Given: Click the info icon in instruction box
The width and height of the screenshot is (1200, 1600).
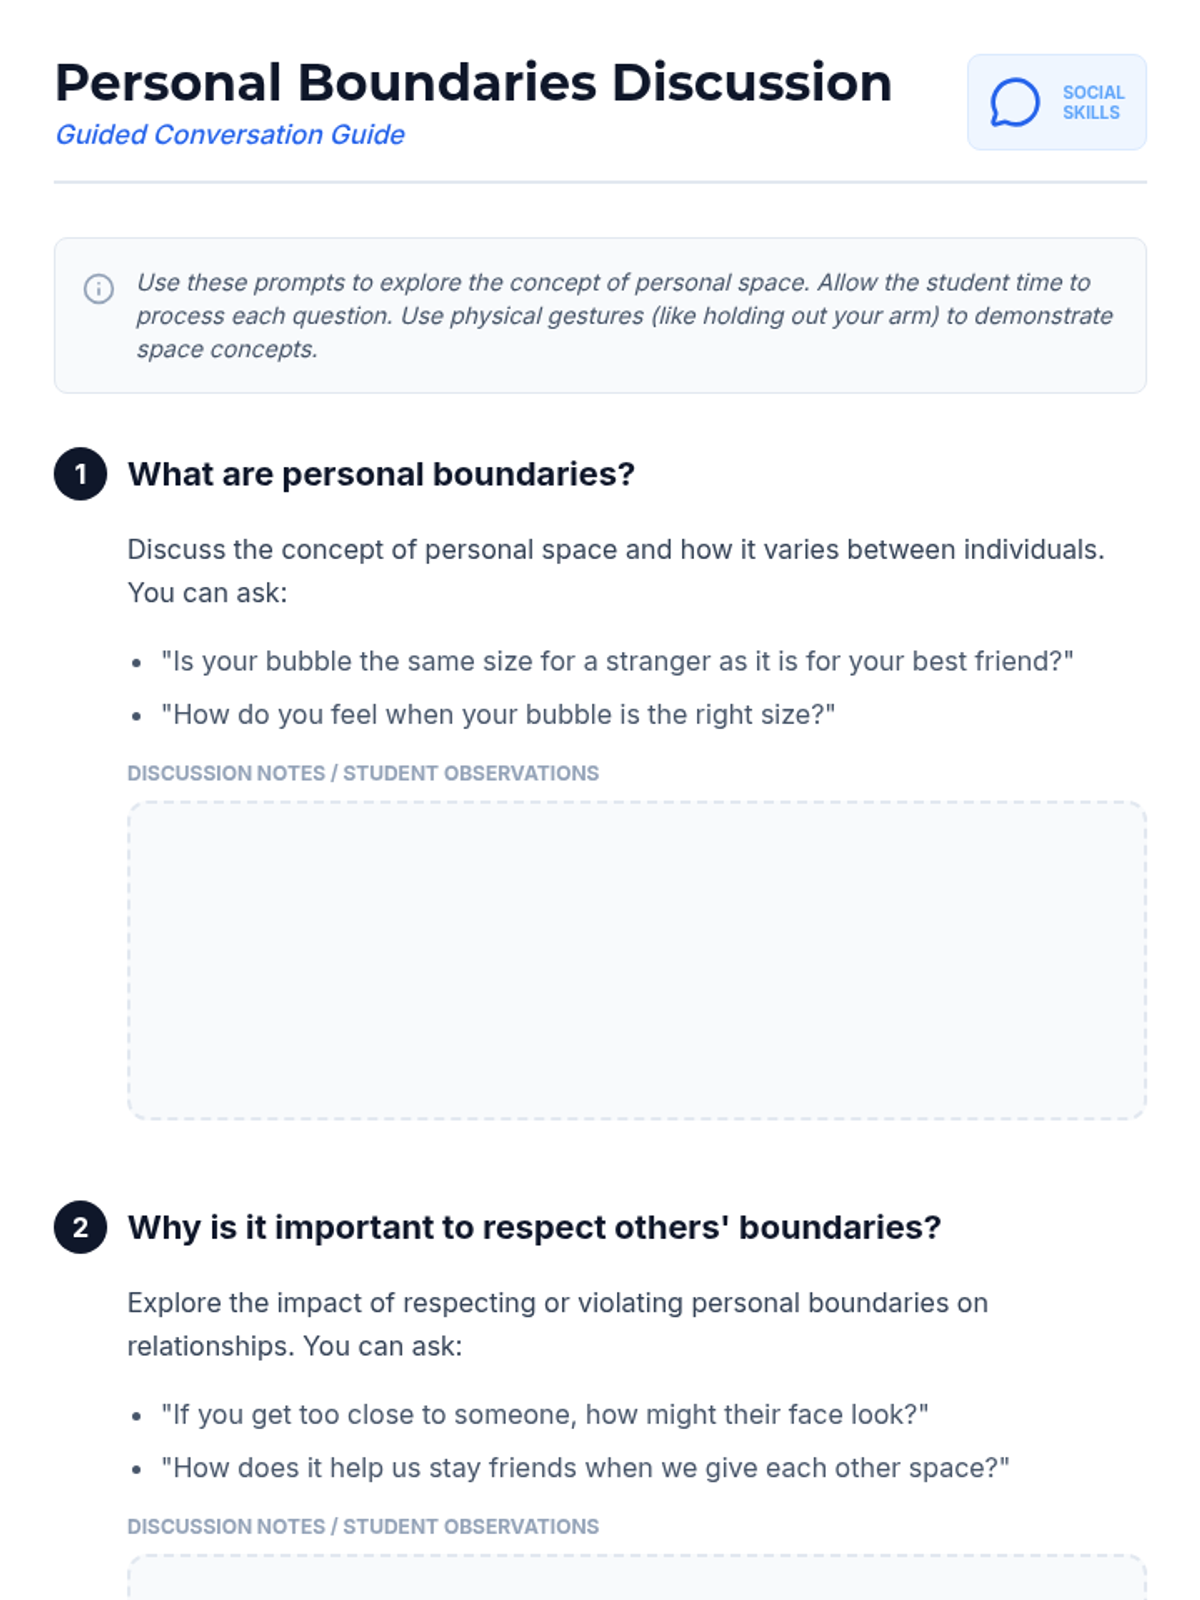Looking at the screenshot, I should [98, 289].
